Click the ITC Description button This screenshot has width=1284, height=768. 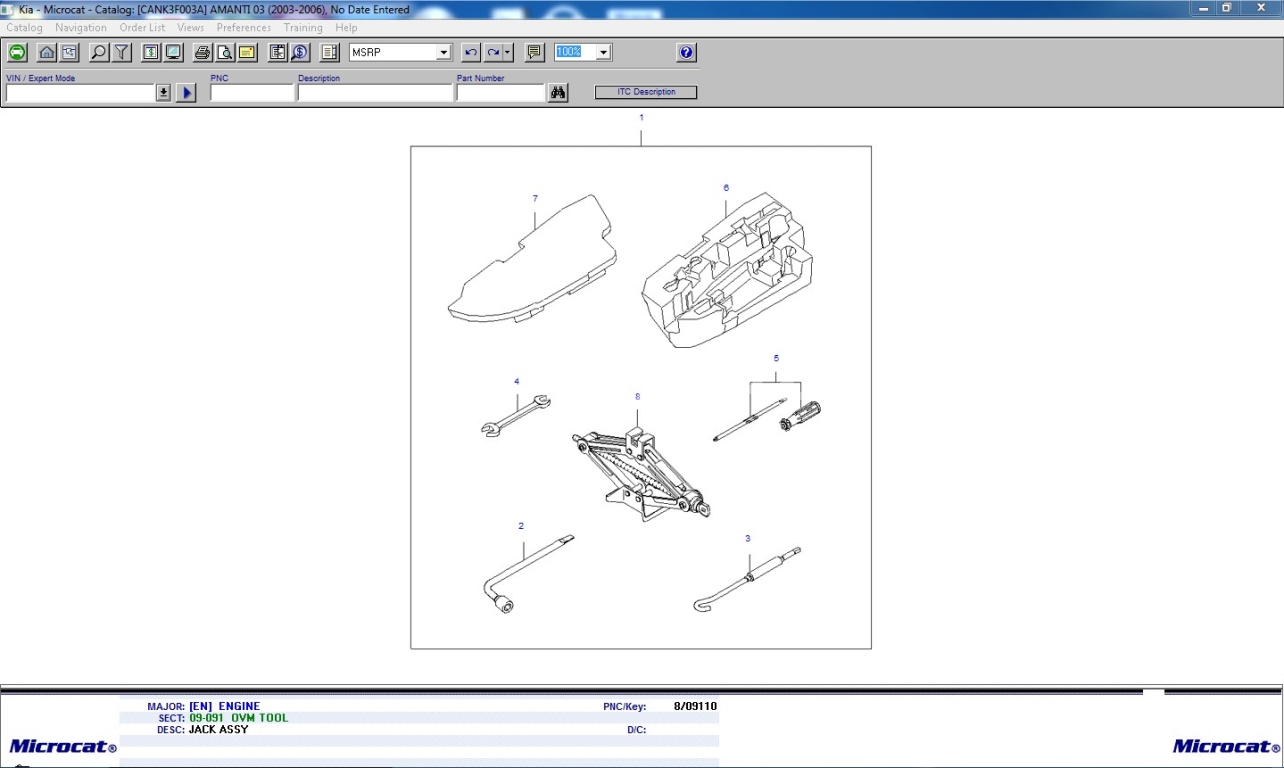(646, 92)
